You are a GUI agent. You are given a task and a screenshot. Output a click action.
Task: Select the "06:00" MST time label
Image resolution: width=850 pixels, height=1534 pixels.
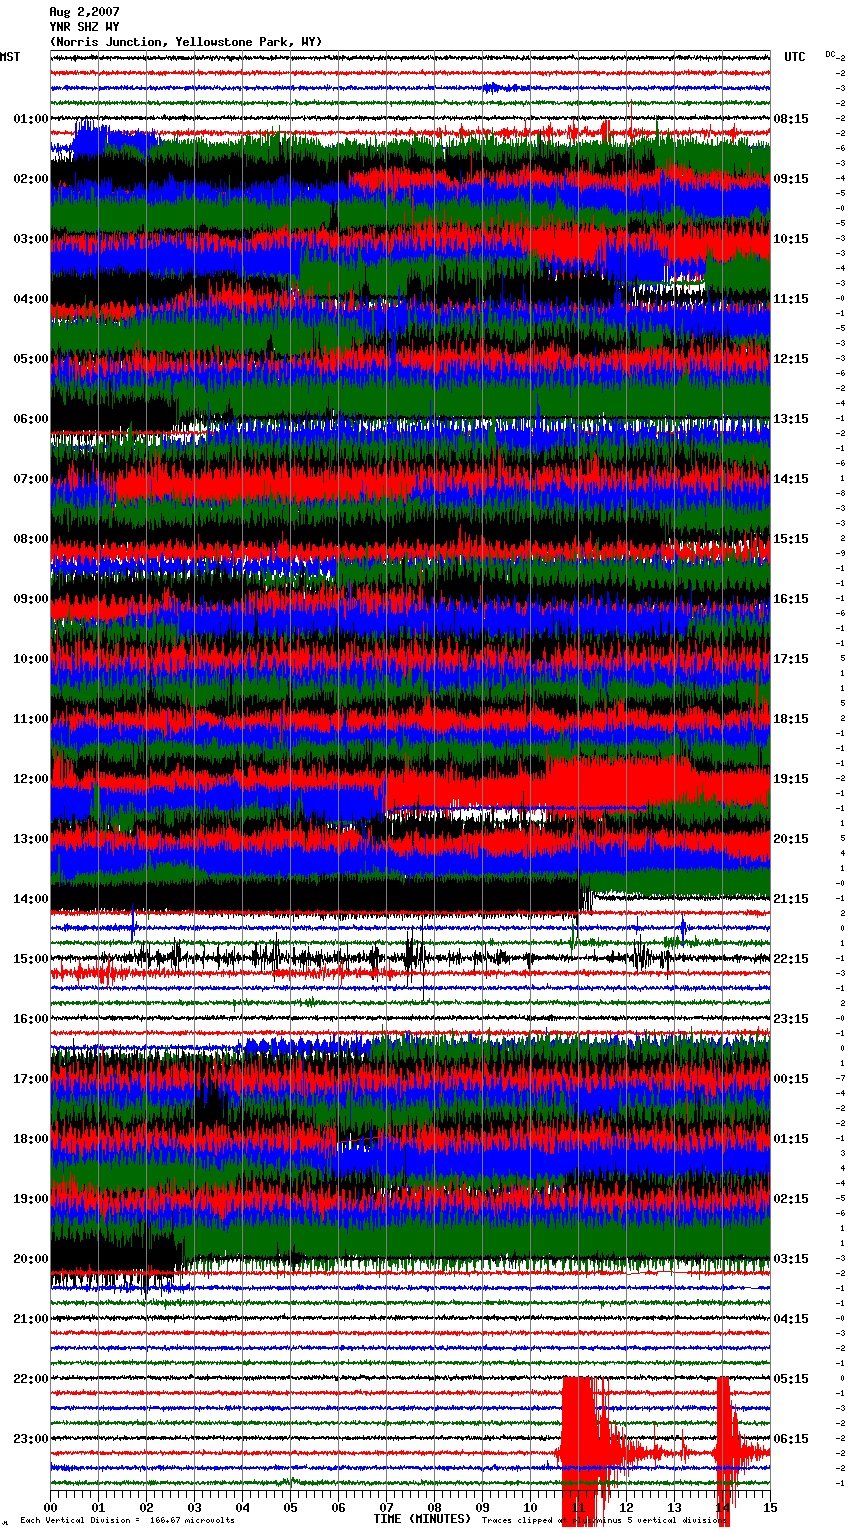click(31, 419)
